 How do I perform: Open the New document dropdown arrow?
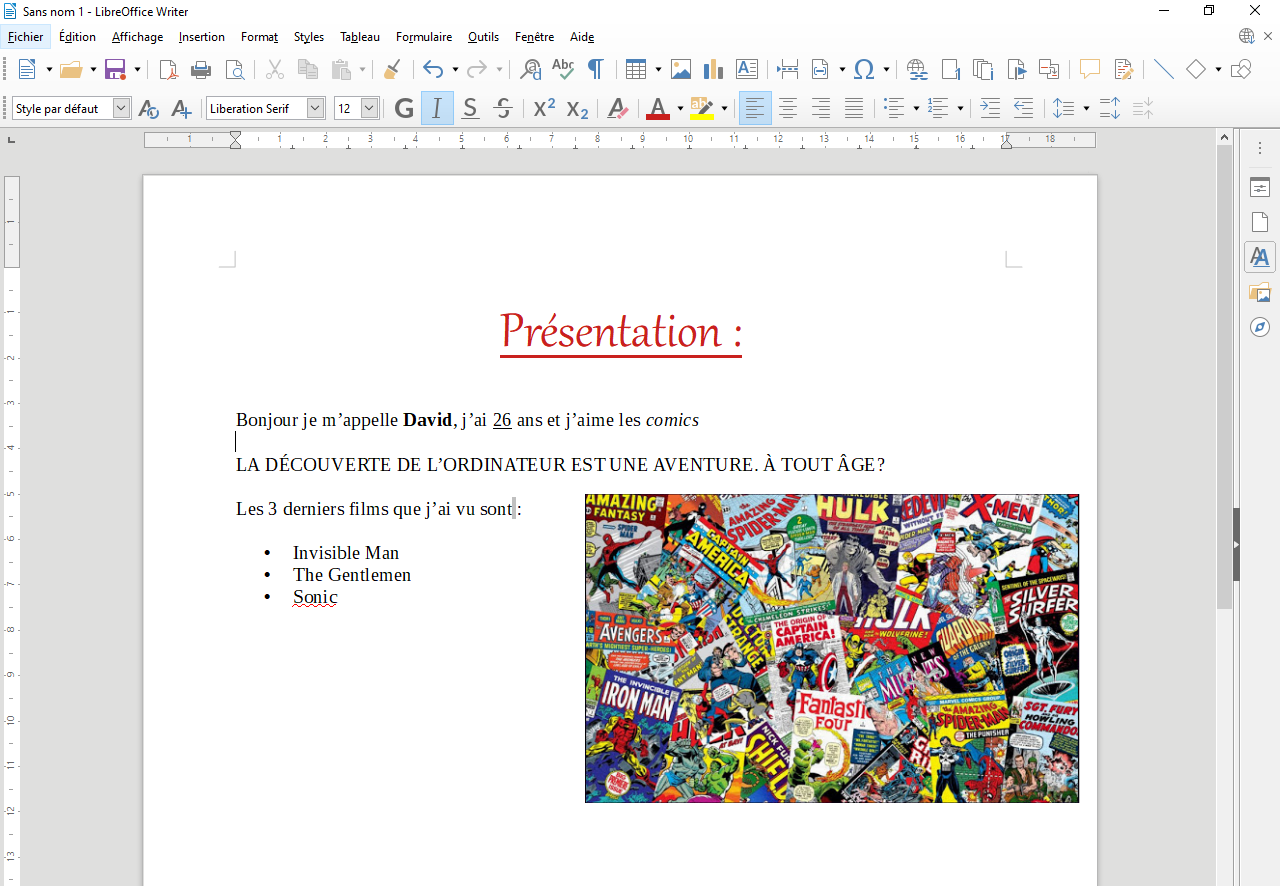click(x=49, y=69)
